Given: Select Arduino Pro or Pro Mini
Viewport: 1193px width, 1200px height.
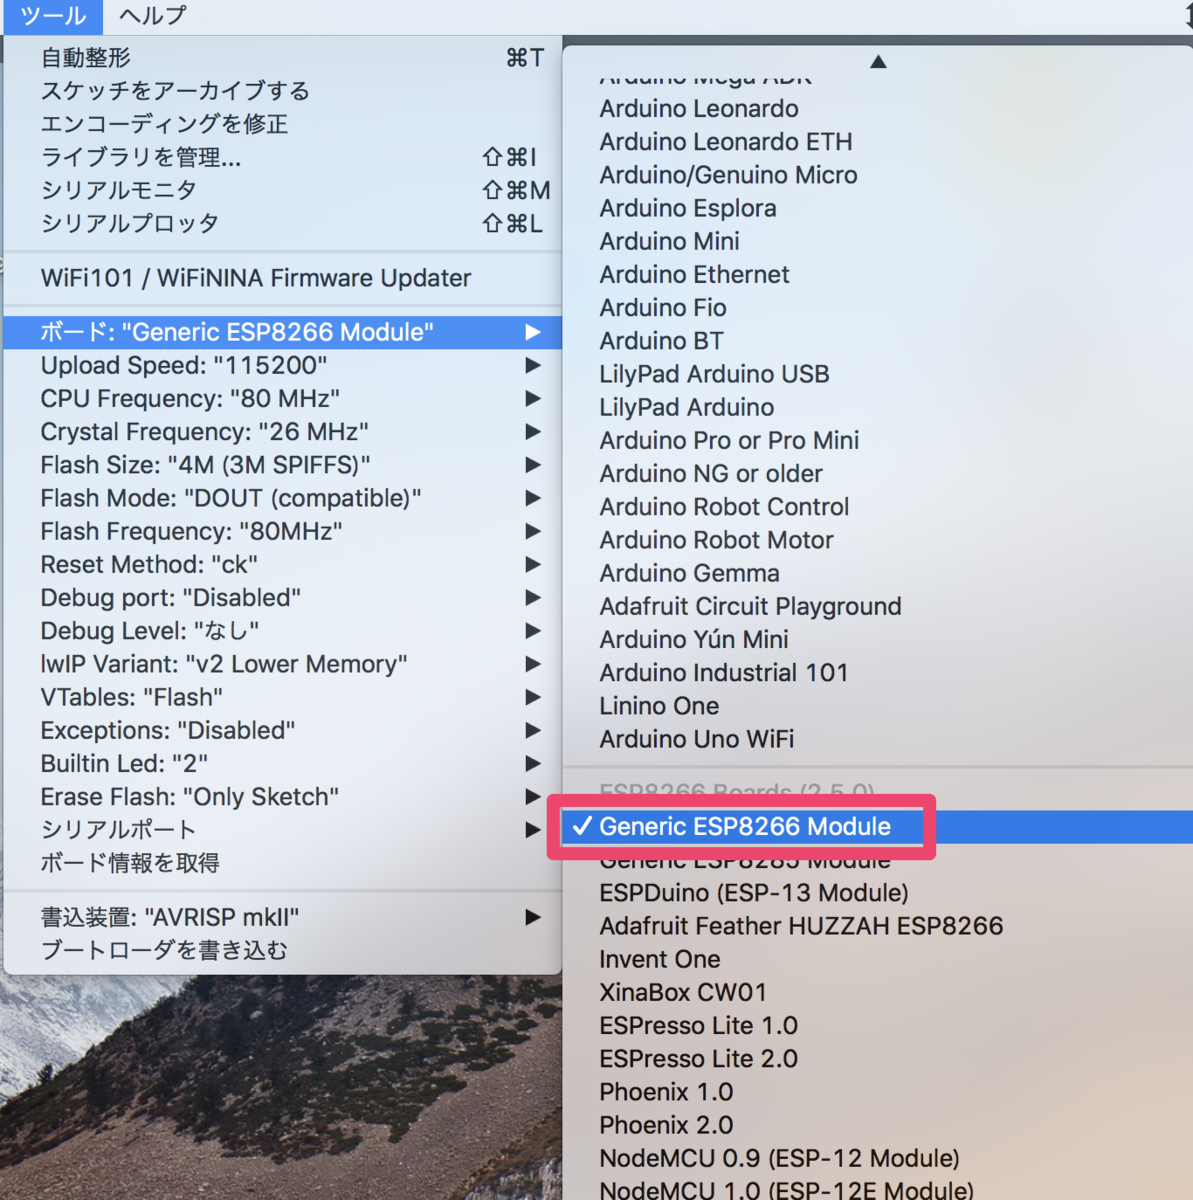Looking at the screenshot, I should pyautogui.click(x=878, y=440).
